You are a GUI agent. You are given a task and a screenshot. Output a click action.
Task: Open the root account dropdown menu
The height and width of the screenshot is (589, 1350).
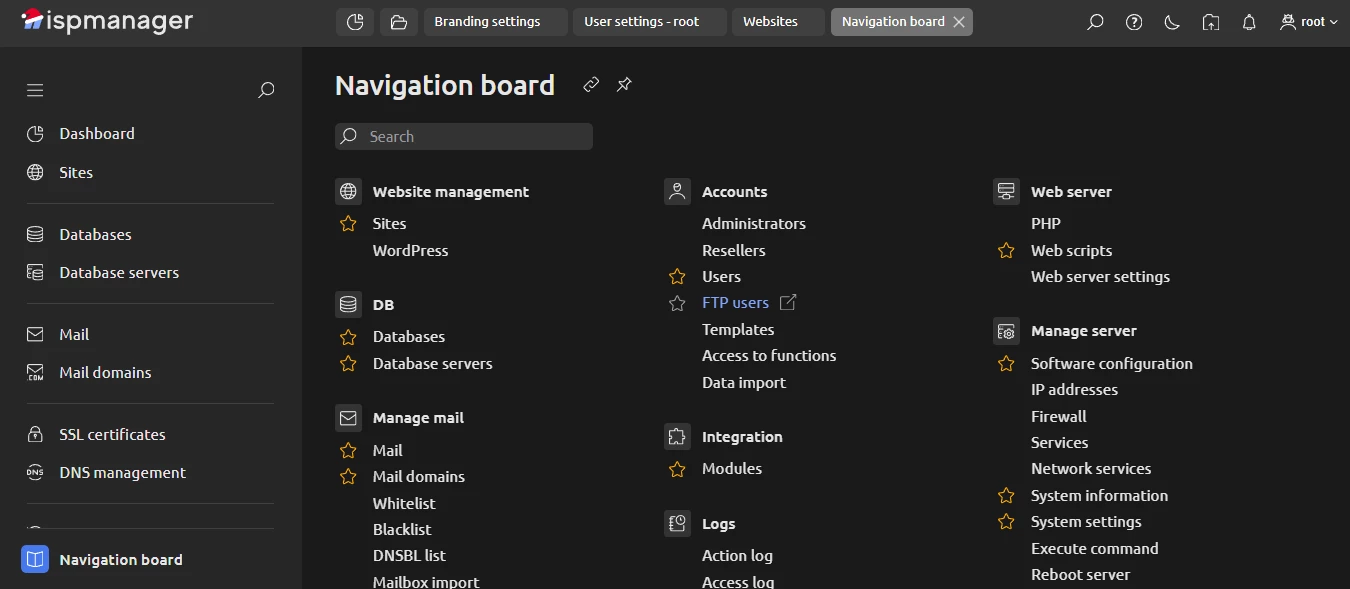click(1307, 21)
